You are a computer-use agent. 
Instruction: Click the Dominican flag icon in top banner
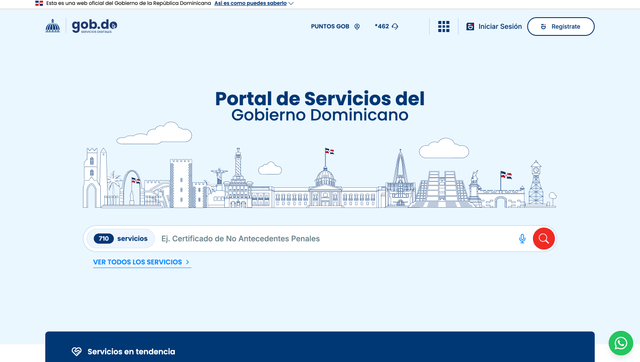tap(39, 3)
